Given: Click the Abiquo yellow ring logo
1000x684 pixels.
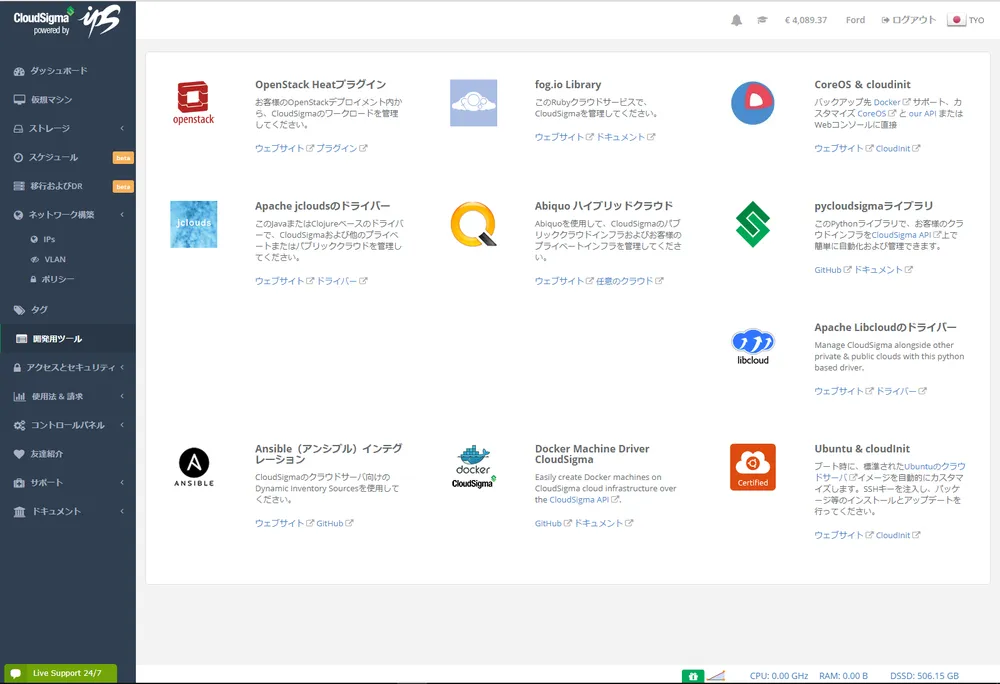Looking at the screenshot, I should (x=473, y=224).
